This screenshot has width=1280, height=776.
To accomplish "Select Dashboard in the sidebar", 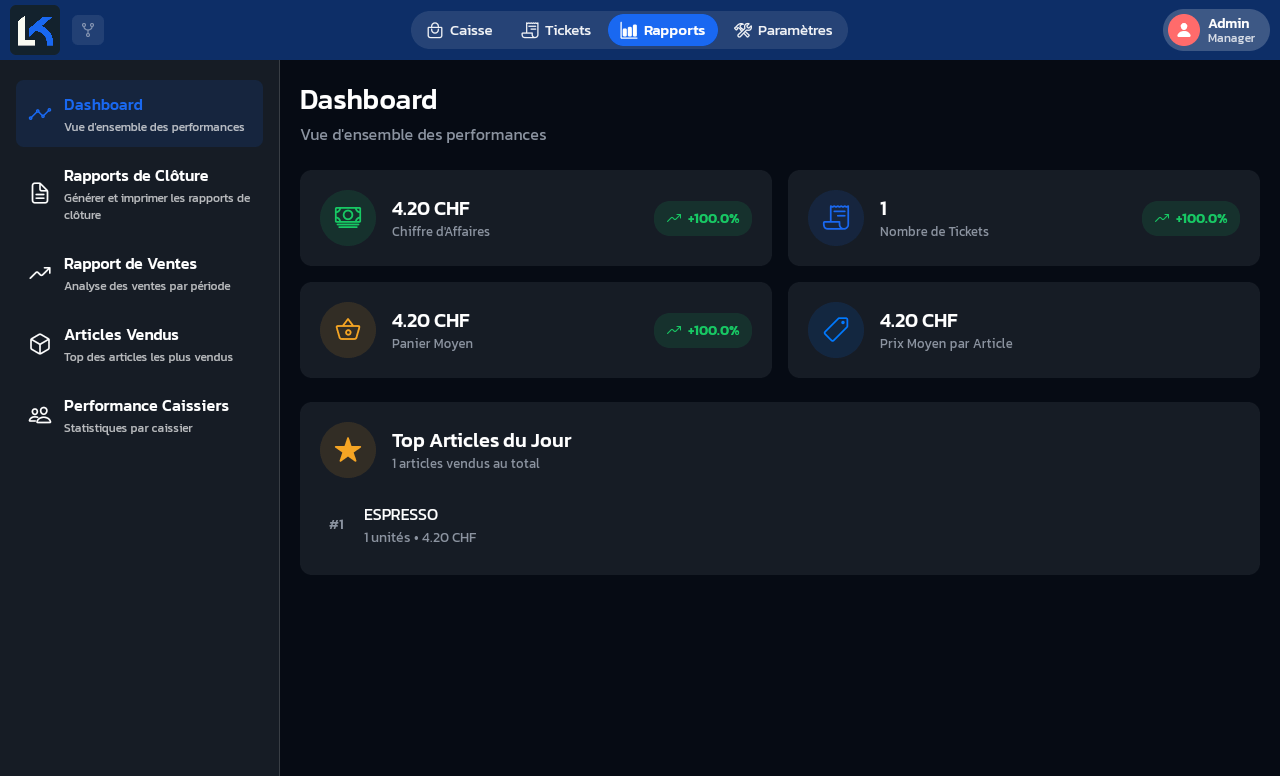I will pyautogui.click(x=139, y=114).
